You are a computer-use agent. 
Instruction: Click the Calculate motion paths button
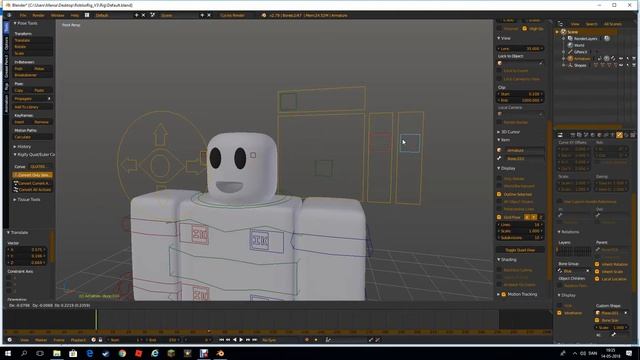[33, 137]
